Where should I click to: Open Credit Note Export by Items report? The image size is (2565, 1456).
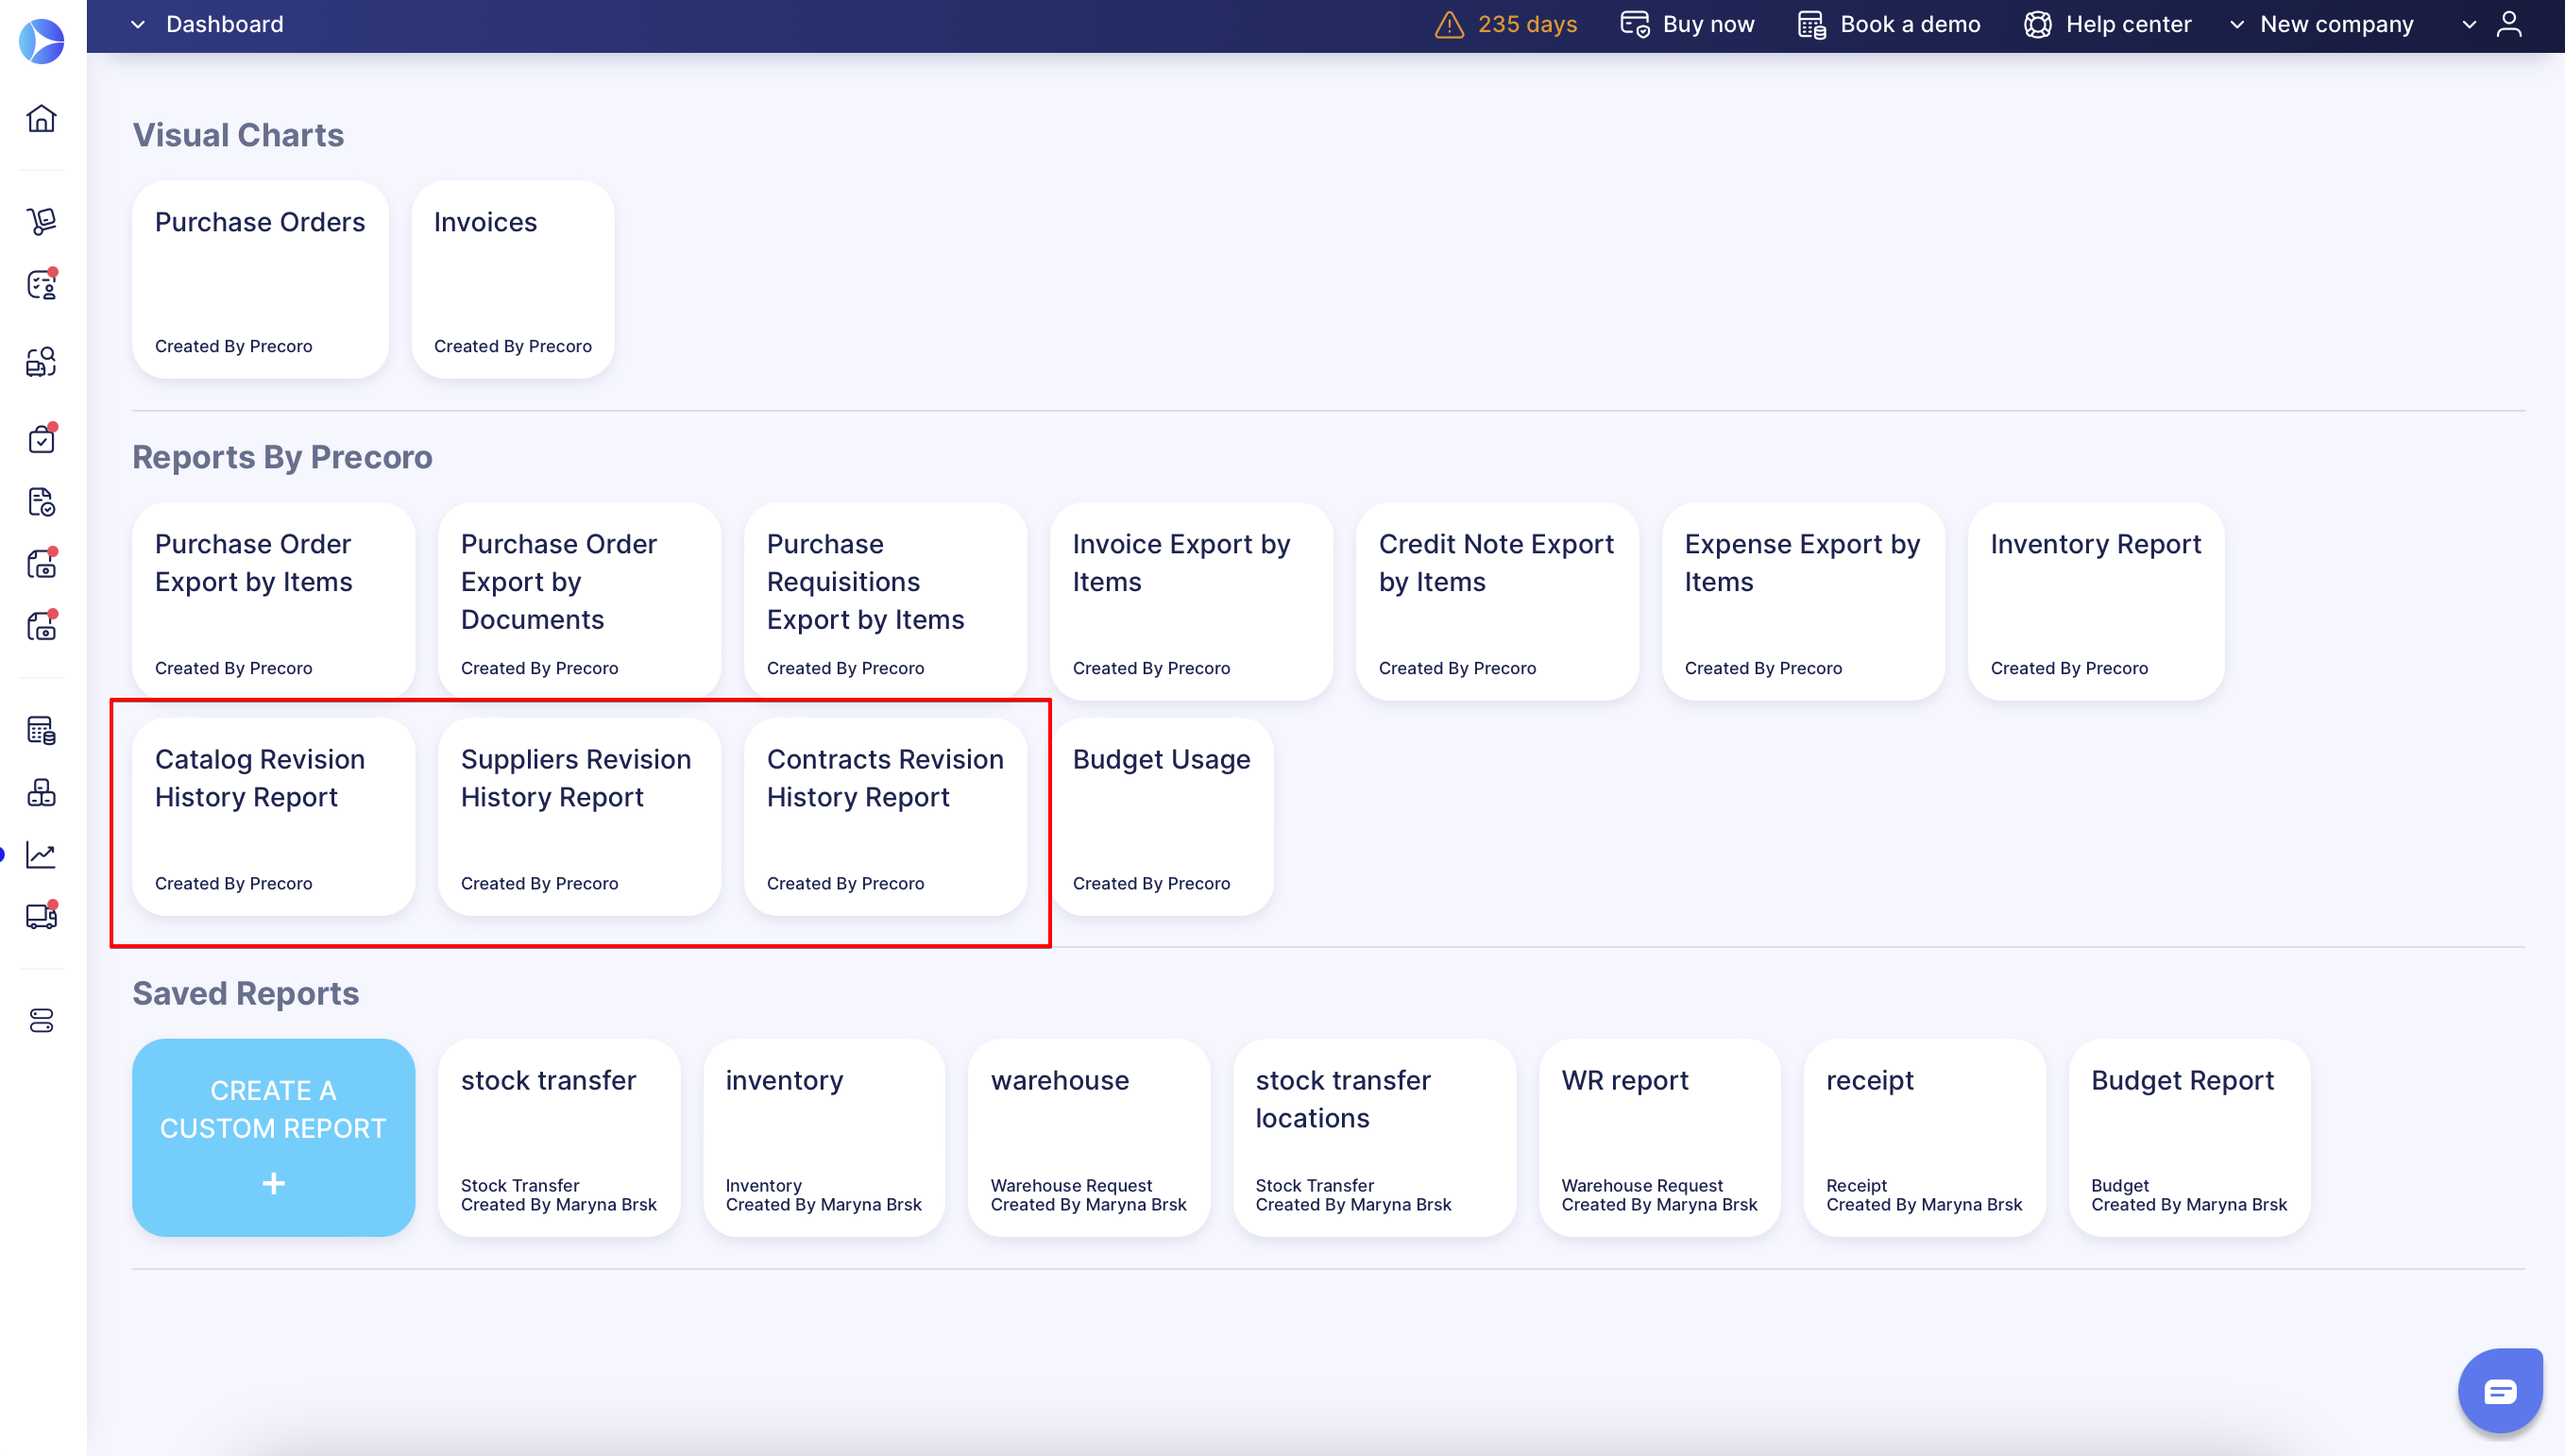(x=1497, y=601)
